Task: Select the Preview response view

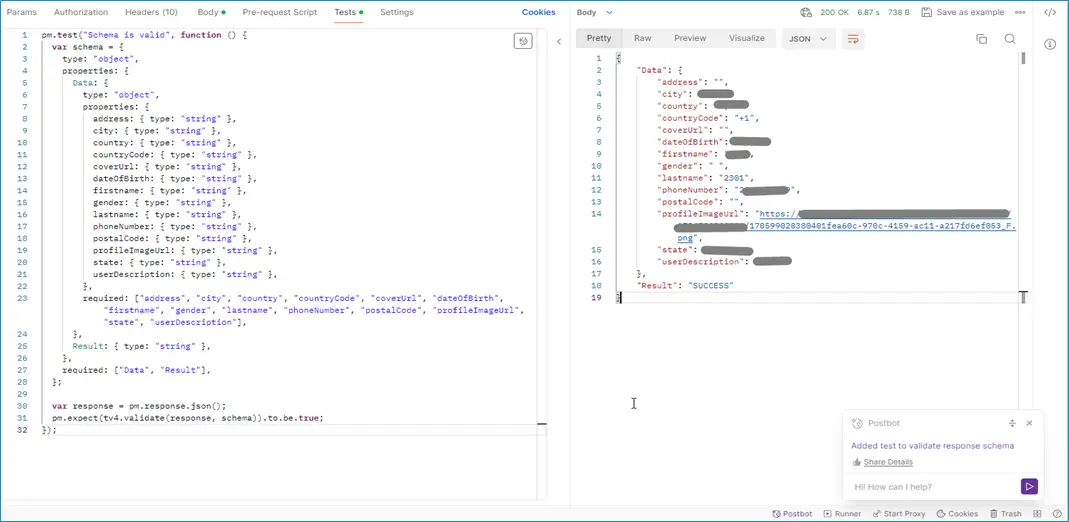Action: pos(690,39)
